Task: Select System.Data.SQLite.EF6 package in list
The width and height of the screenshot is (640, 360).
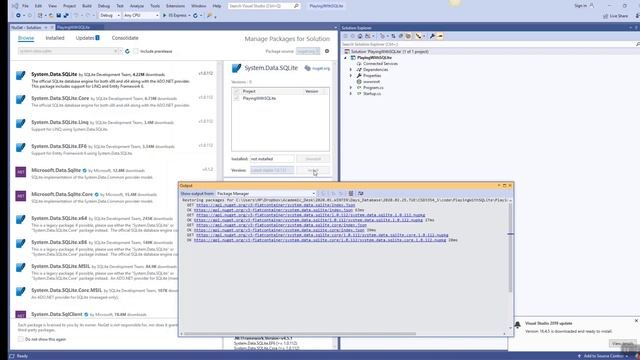Action: pos(114,150)
